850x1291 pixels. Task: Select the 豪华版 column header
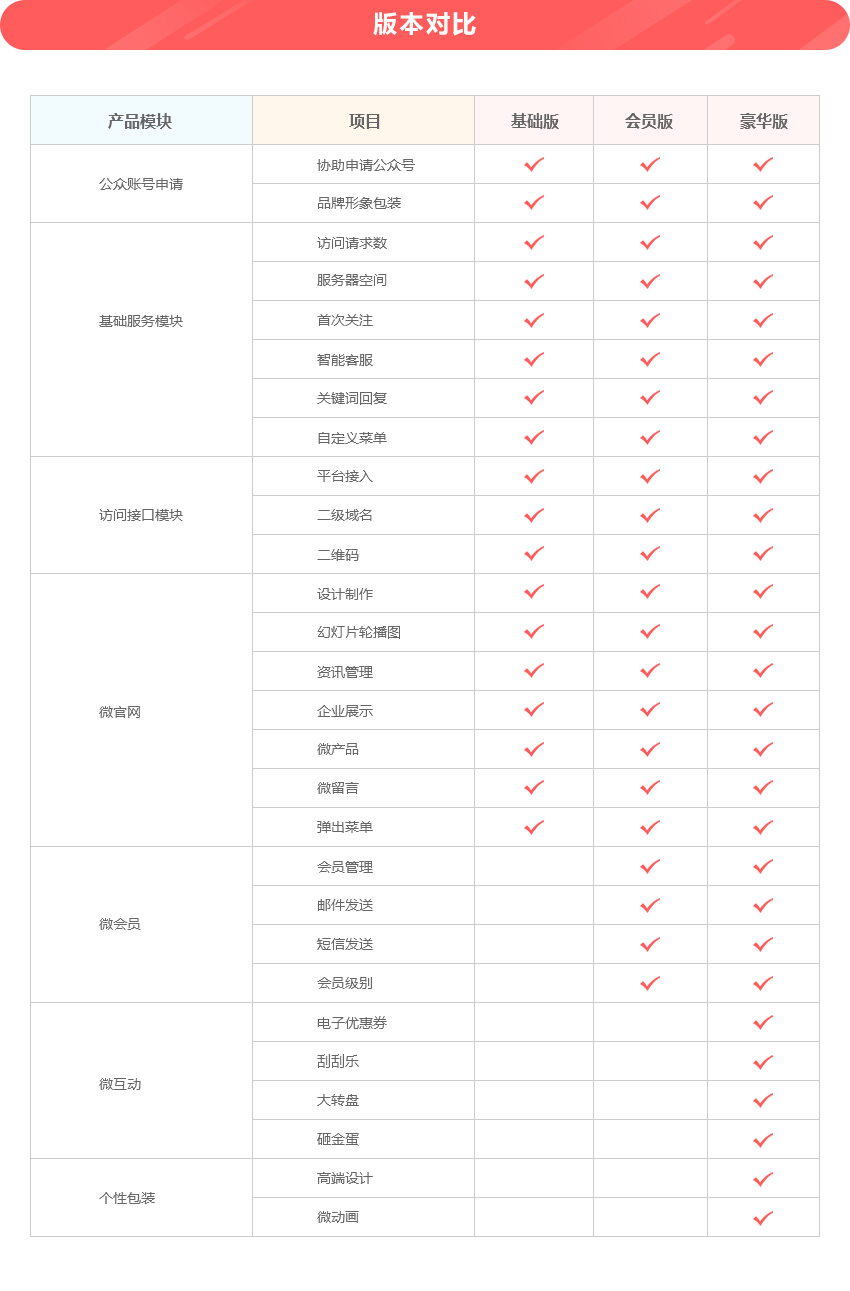tap(763, 121)
